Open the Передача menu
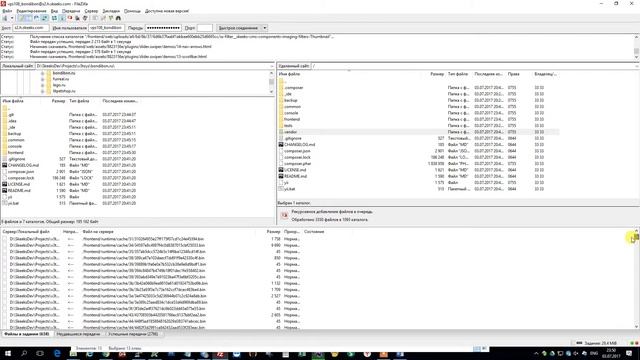Screen dimensions: 640x360 tap(71, 11)
